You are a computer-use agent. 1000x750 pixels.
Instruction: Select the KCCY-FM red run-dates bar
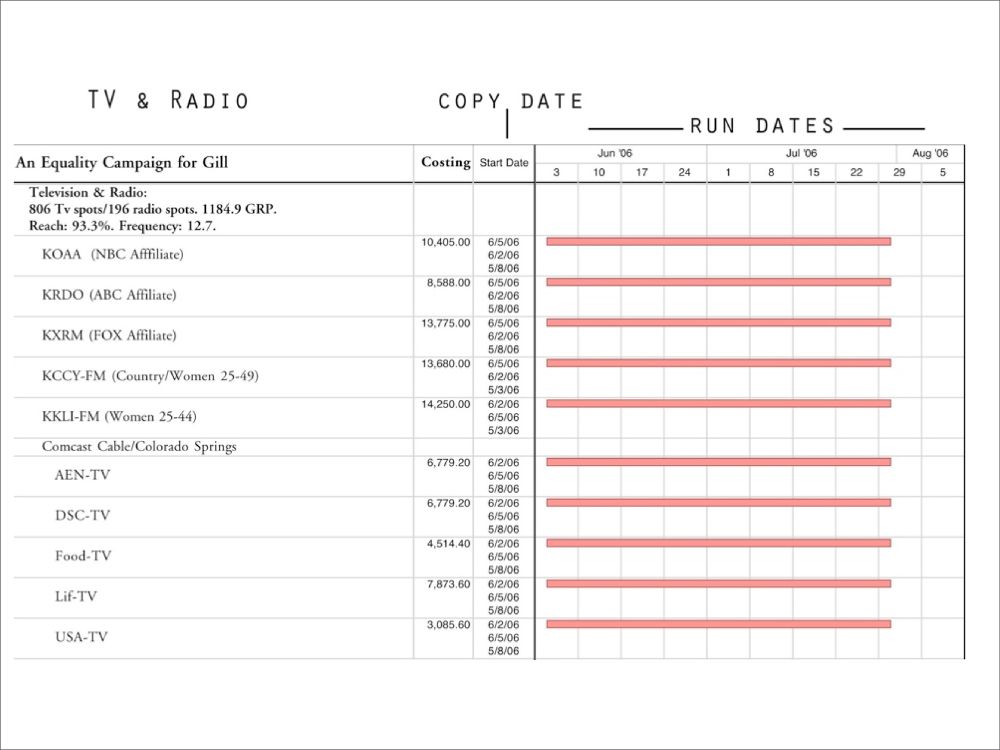pos(719,363)
